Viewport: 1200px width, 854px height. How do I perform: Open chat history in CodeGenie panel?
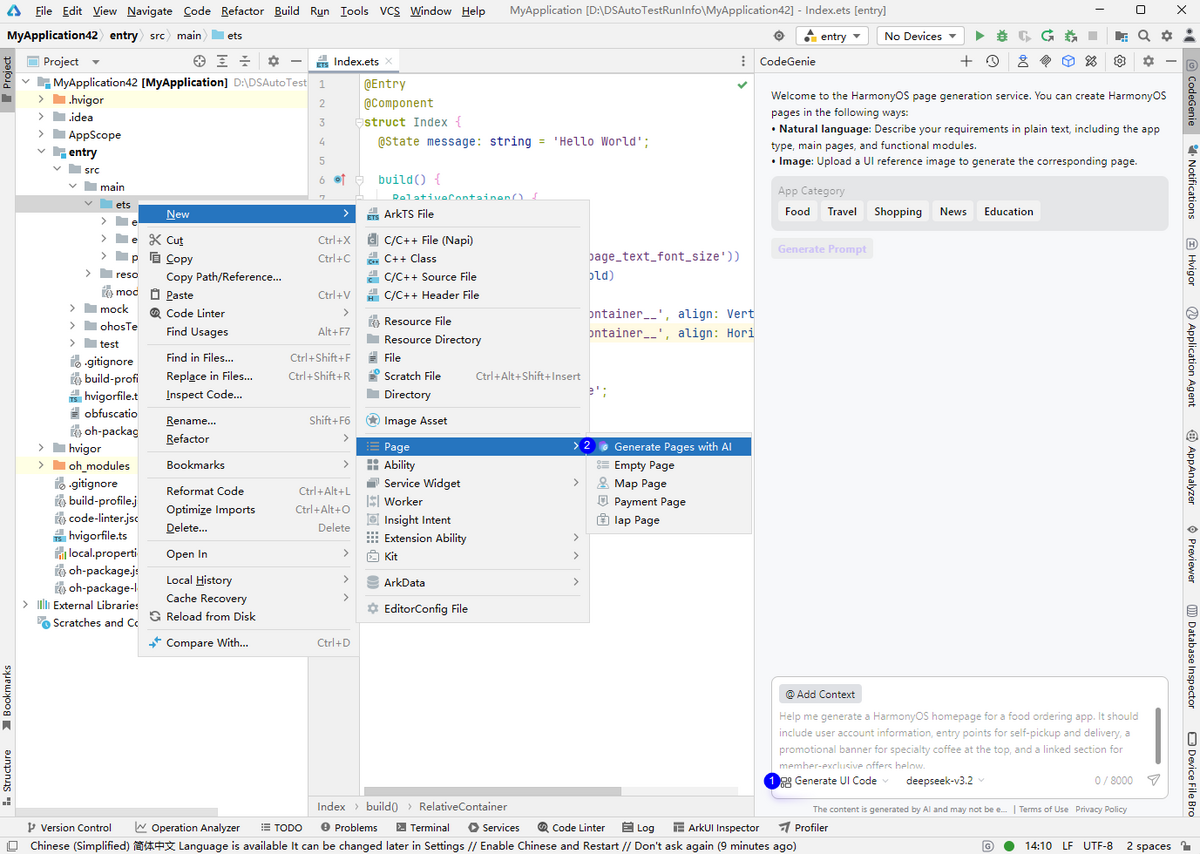(992, 61)
